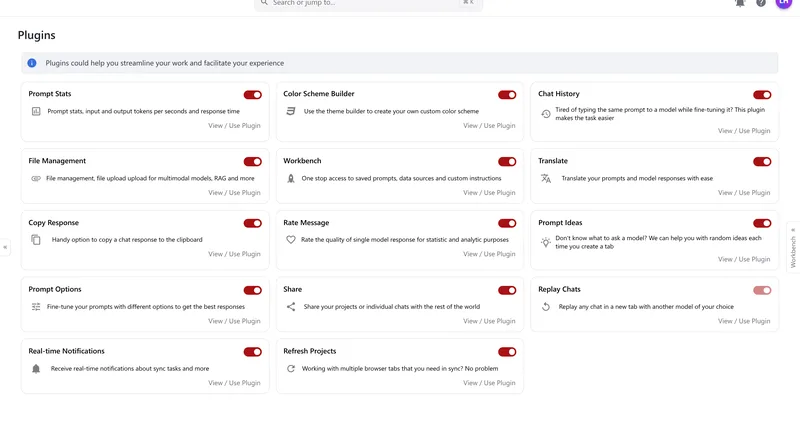
Task: Focus the Search or jump to field
Action: coord(368,4)
